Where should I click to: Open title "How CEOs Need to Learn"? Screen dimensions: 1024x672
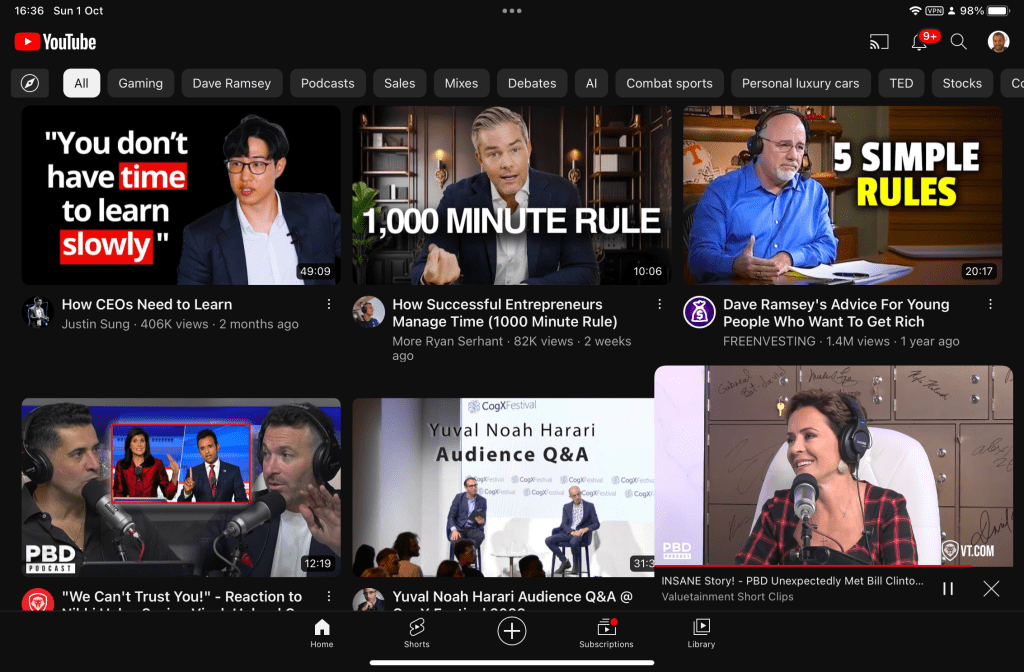click(147, 304)
